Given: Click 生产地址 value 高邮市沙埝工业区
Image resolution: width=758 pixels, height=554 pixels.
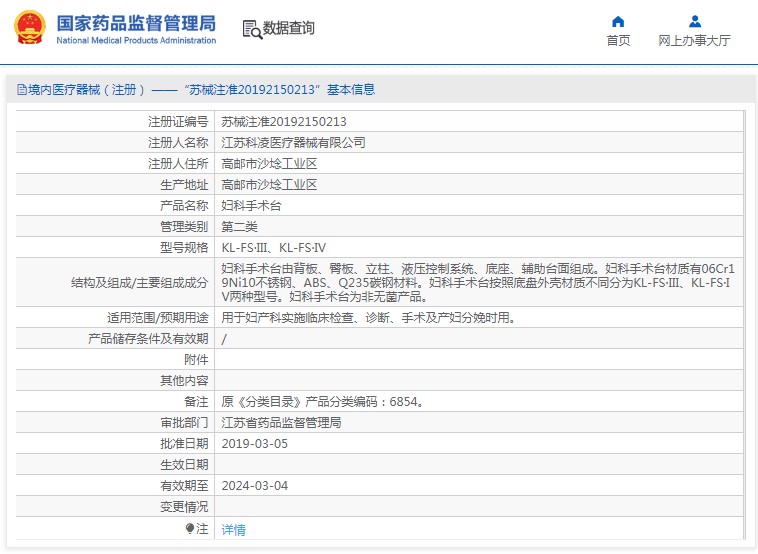Looking at the screenshot, I should [269, 185].
